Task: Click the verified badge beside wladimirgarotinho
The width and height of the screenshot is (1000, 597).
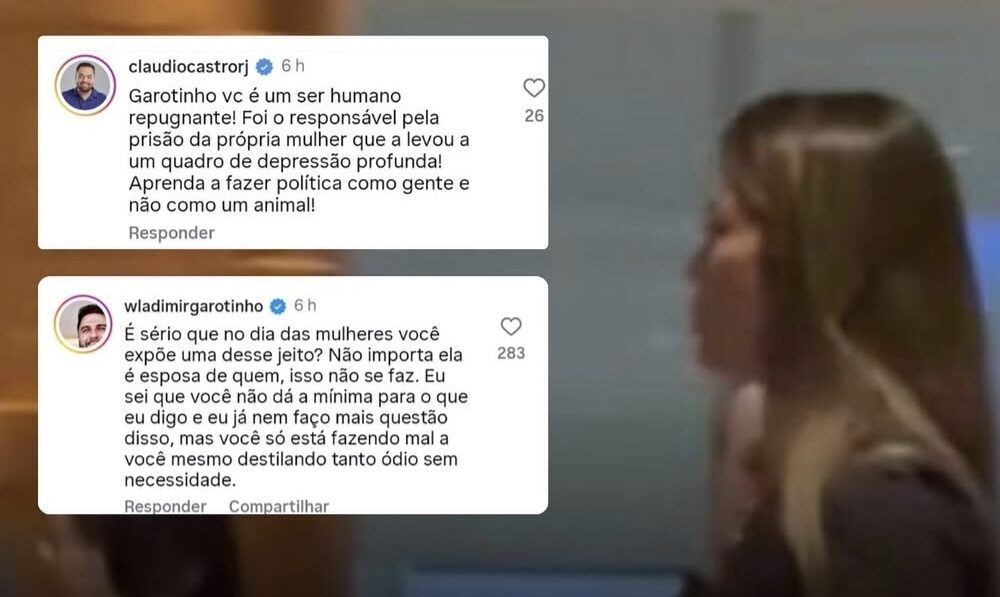Action: [278, 306]
